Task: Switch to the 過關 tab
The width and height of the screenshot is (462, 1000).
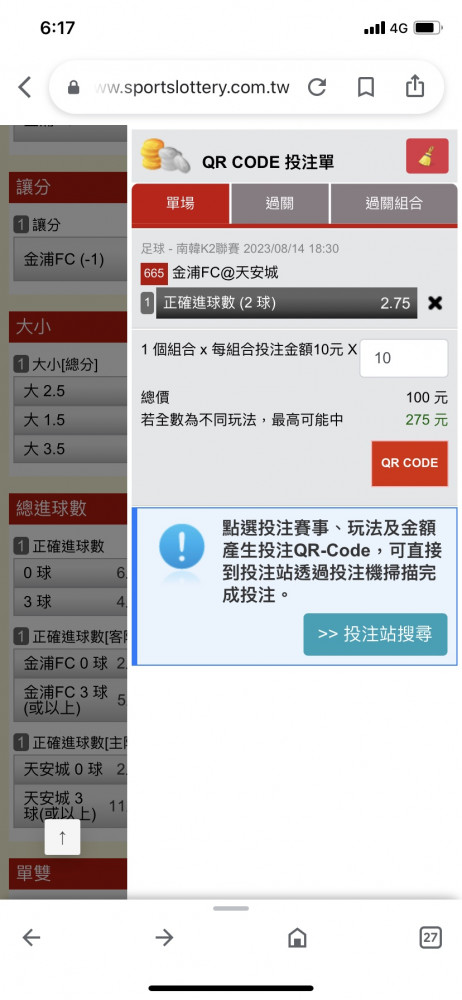Action: (x=279, y=204)
